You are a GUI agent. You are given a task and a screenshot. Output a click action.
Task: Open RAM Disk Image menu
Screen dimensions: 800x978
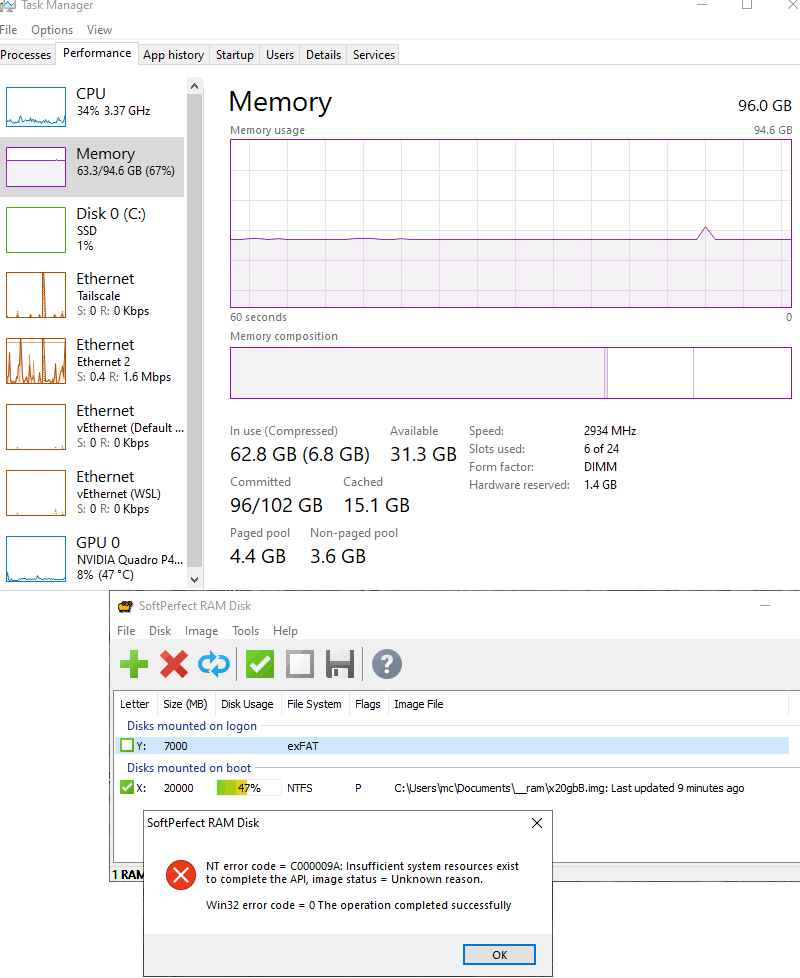pyautogui.click(x=201, y=631)
